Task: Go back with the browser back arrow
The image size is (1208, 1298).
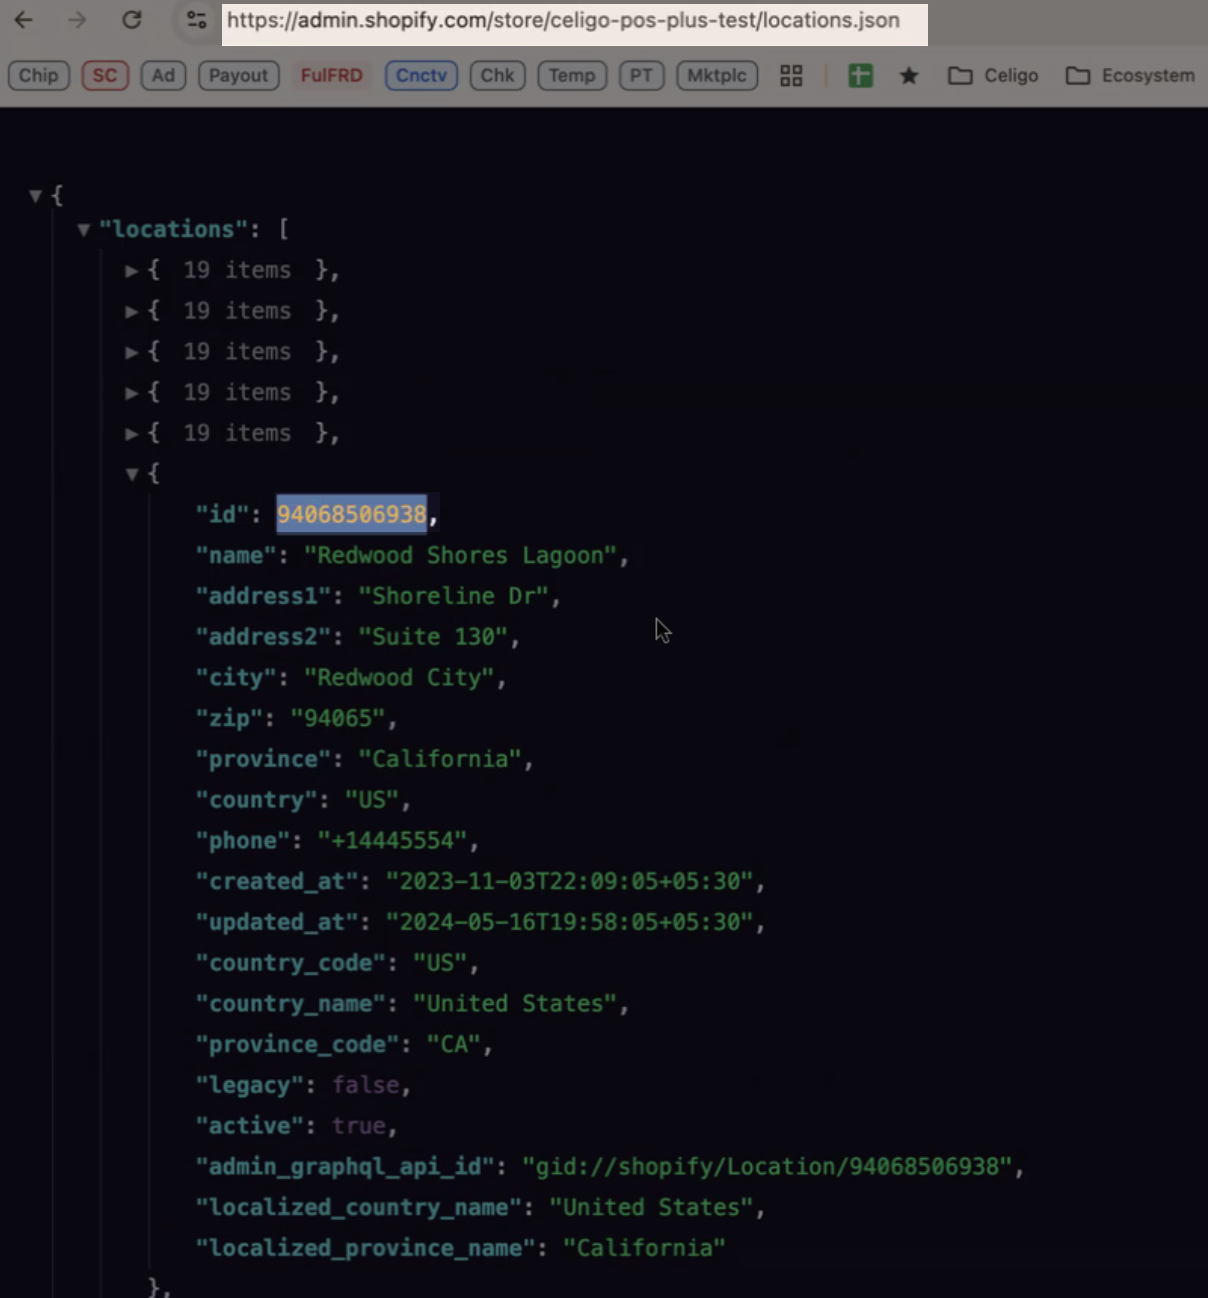Action: pyautogui.click(x=24, y=20)
